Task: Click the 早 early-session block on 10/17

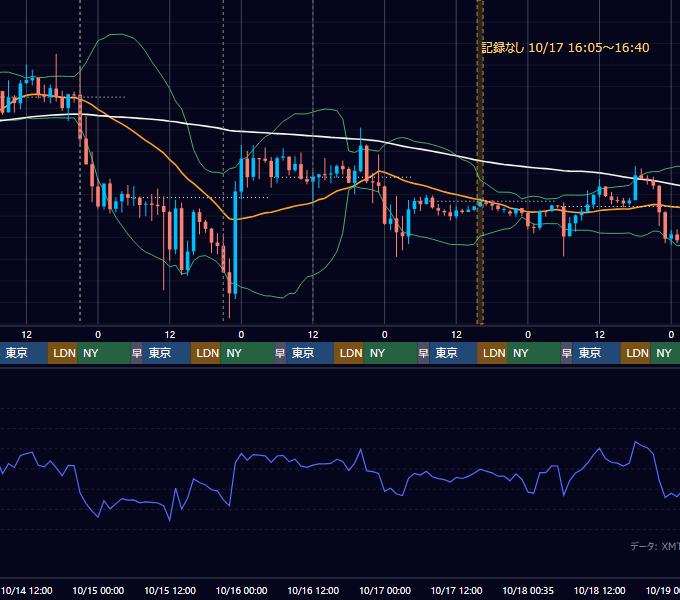Action: (424, 353)
